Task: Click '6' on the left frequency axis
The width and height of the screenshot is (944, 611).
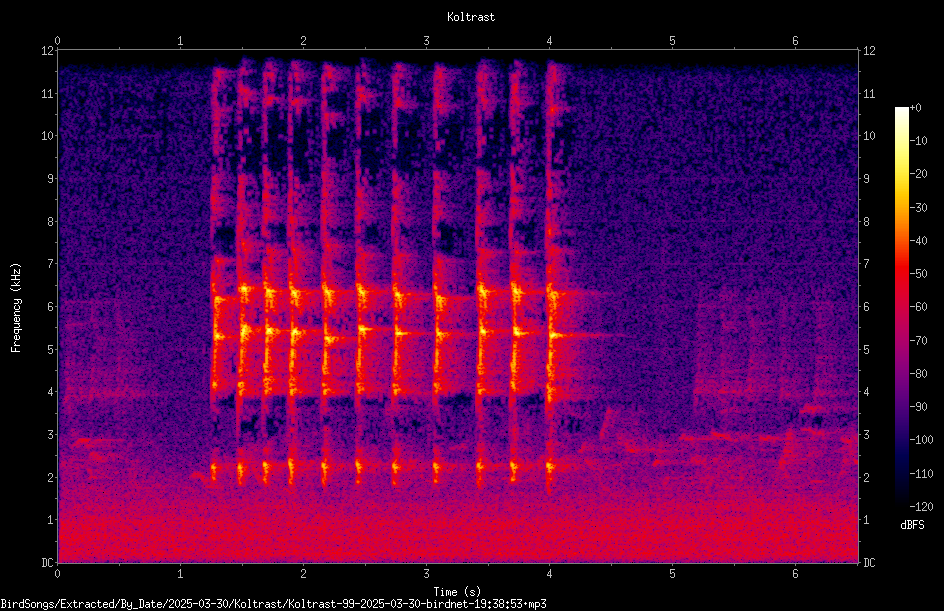Action: 51,306
